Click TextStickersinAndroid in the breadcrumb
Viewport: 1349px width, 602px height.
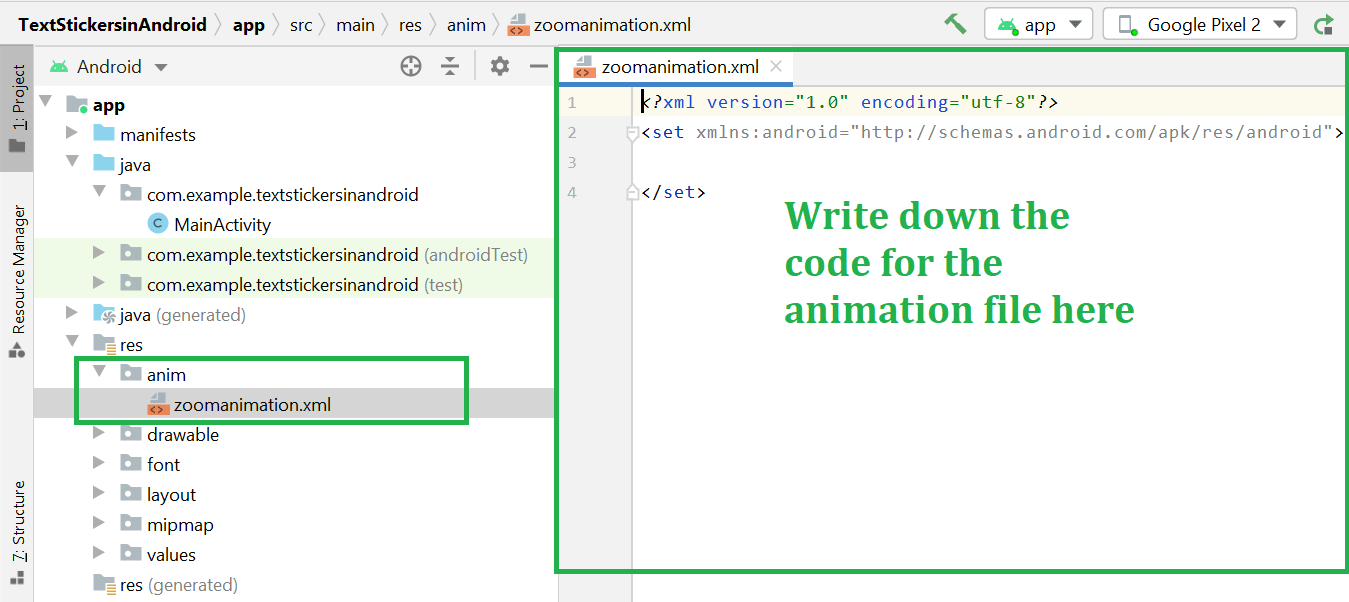(x=112, y=25)
